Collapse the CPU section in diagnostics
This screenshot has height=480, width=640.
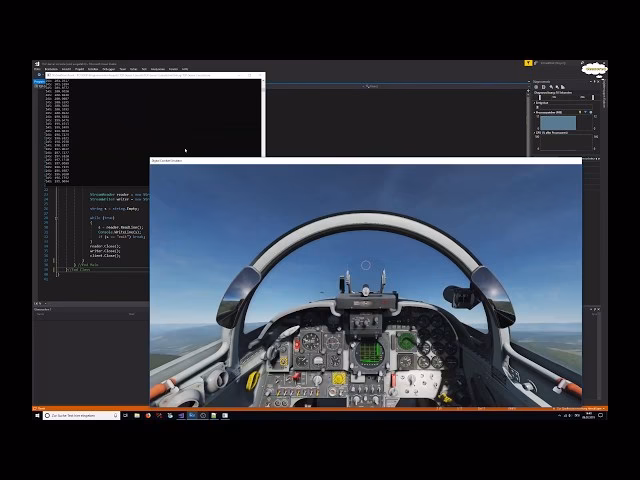(535, 133)
